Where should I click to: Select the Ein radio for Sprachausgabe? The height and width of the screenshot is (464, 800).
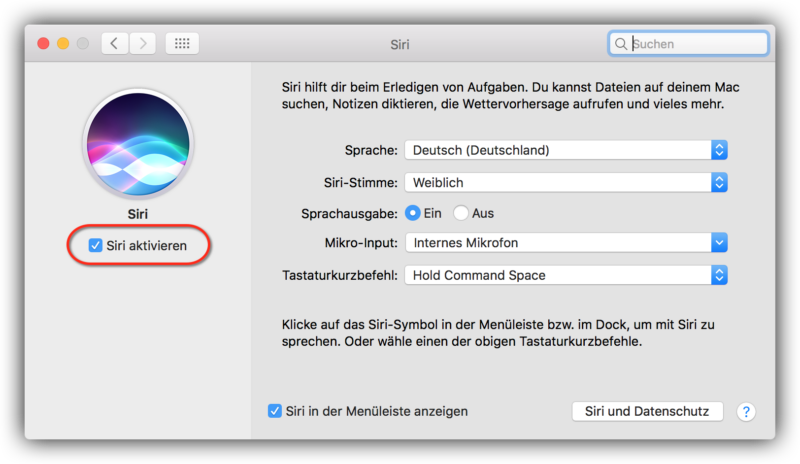[412, 213]
